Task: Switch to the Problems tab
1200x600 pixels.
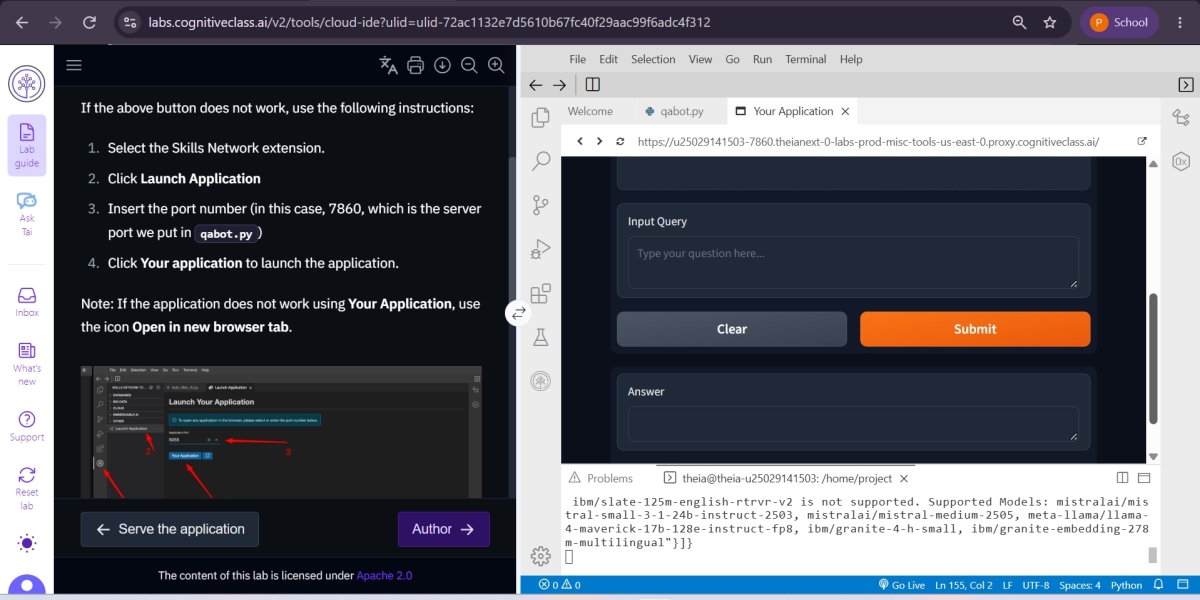Action: coord(601,478)
